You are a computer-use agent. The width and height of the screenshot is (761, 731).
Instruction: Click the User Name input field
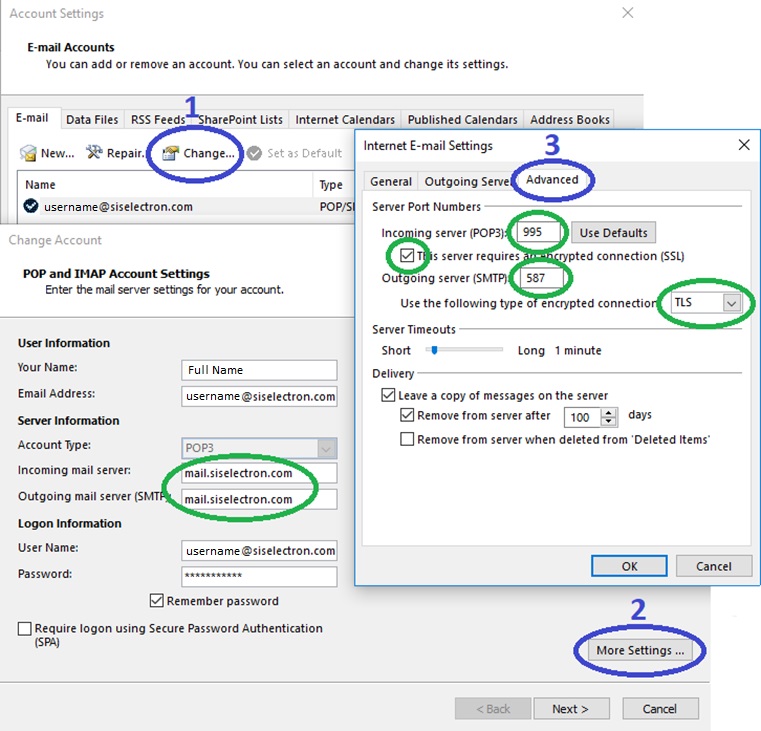(259, 550)
